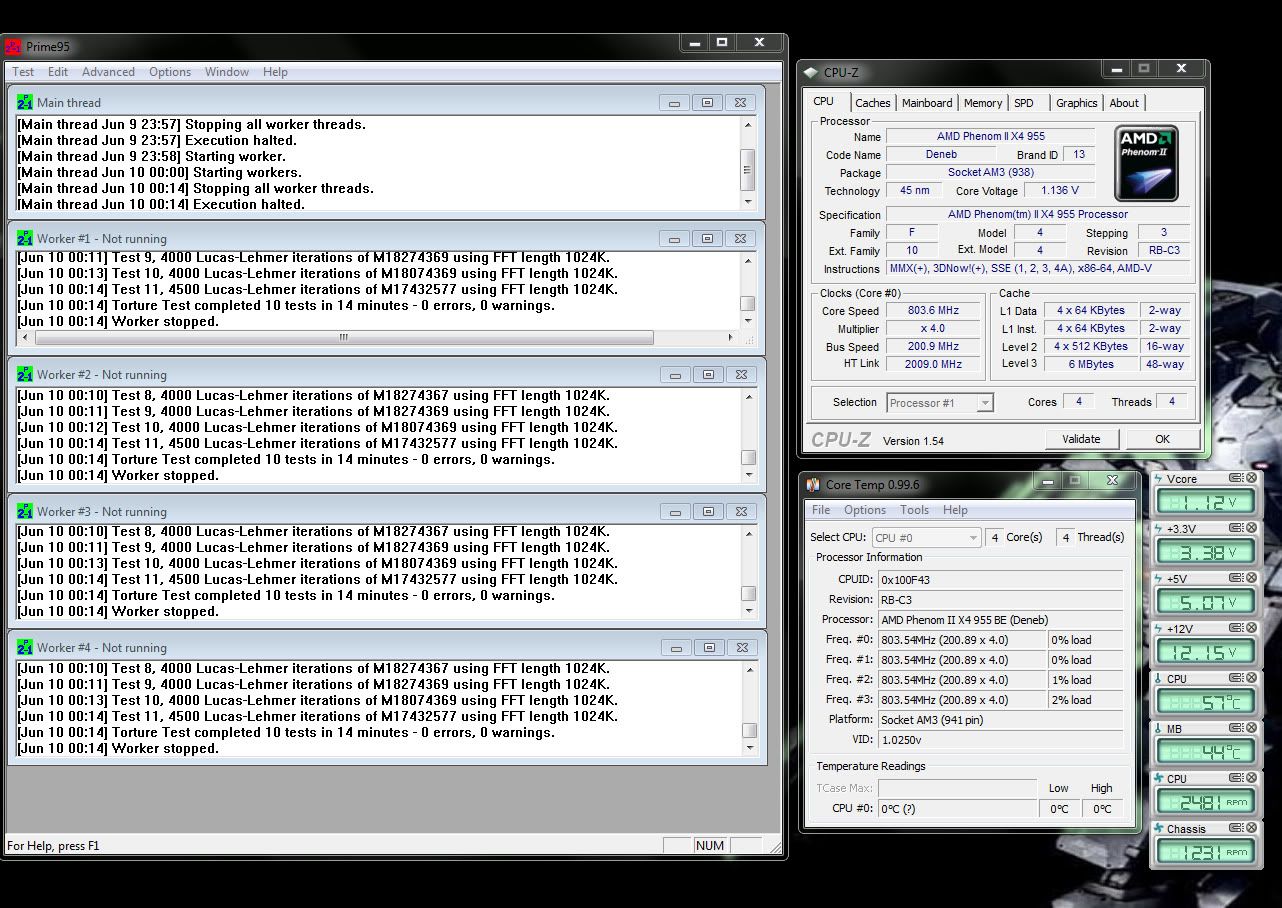This screenshot has width=1282, height=908.
Task: Click the Worker #2 window icon
Action: pyautogui.click(x=25, y=374)
